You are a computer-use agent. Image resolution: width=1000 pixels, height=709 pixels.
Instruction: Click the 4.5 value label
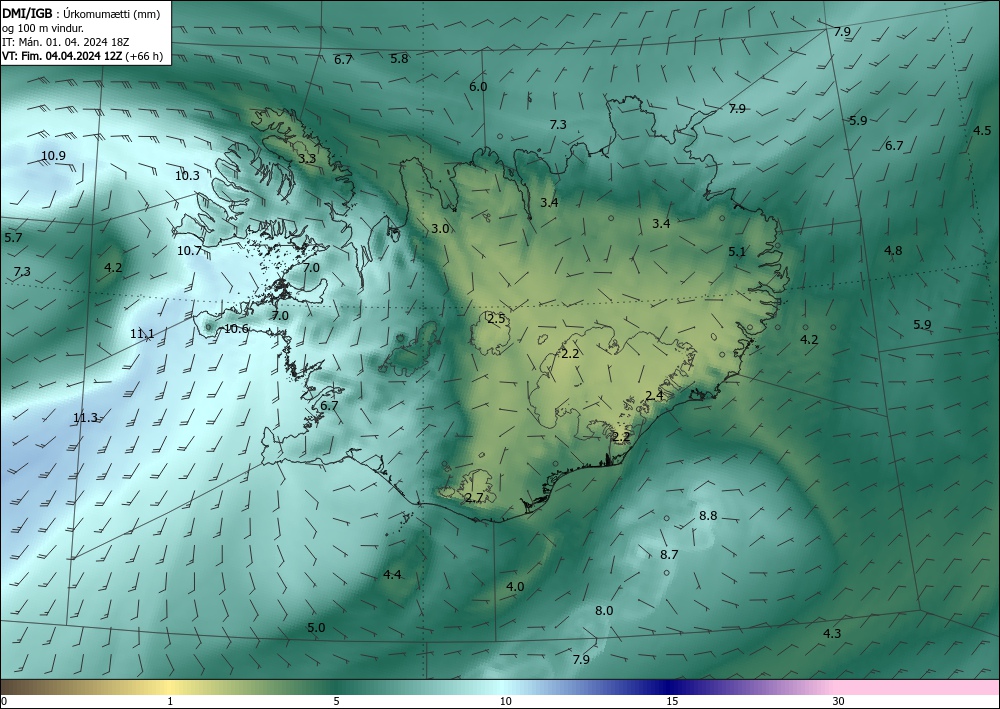(982, 131)
